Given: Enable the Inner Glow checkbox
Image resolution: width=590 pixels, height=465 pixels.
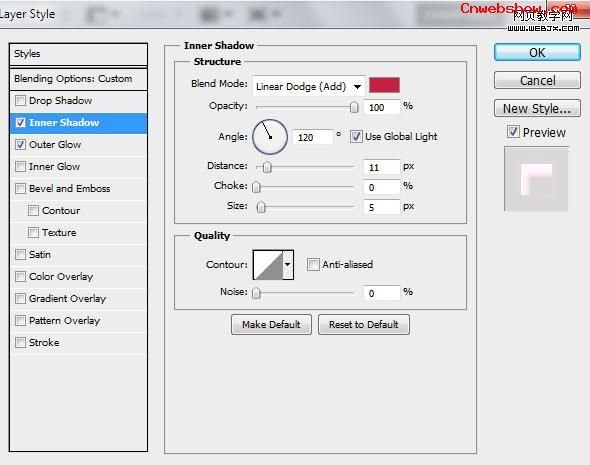Looking at the screenshot, I should point(20,166).
